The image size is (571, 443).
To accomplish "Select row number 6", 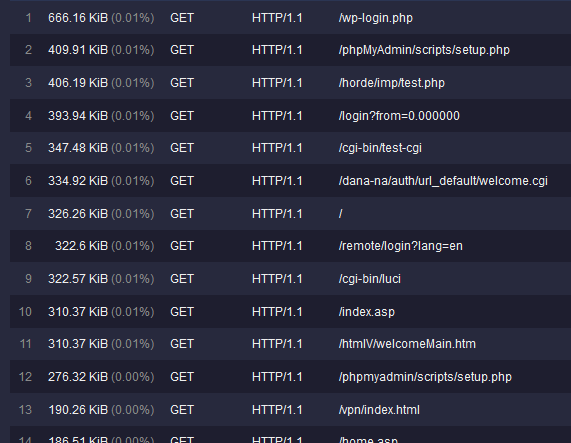I will point(28,181).
